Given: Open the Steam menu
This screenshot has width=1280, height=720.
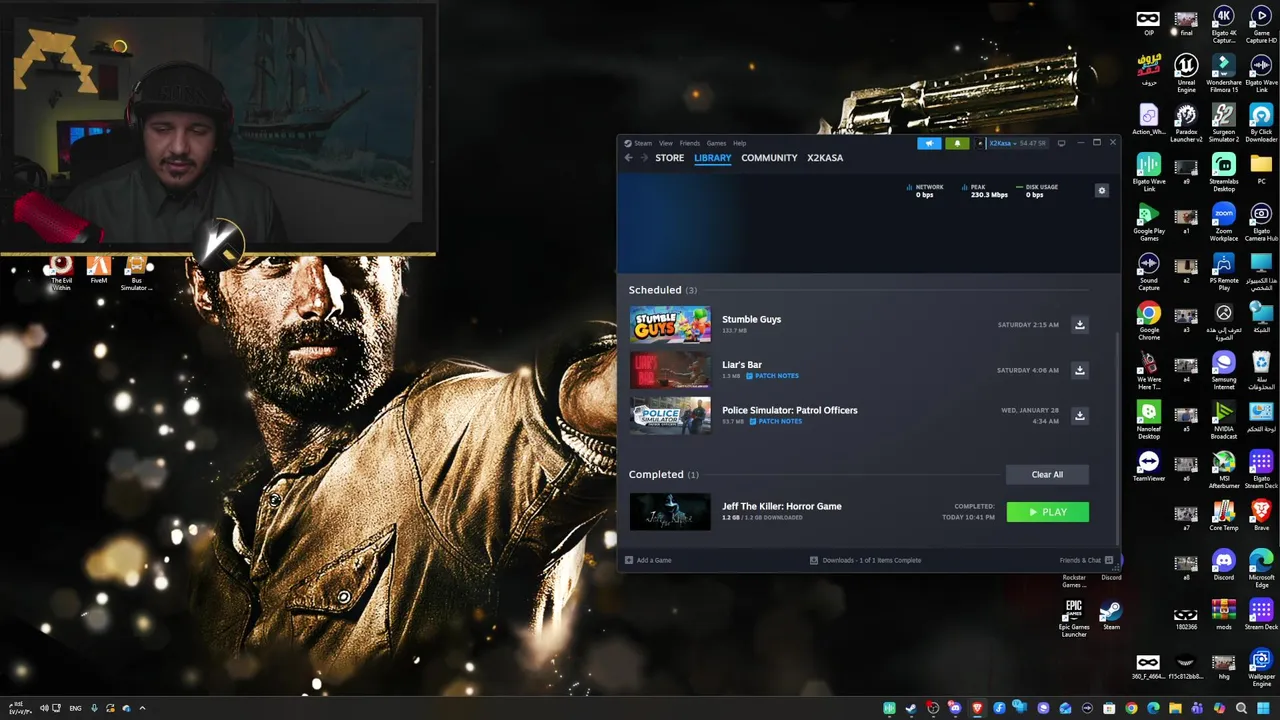Looking at the screenshot, I should 642,143.
